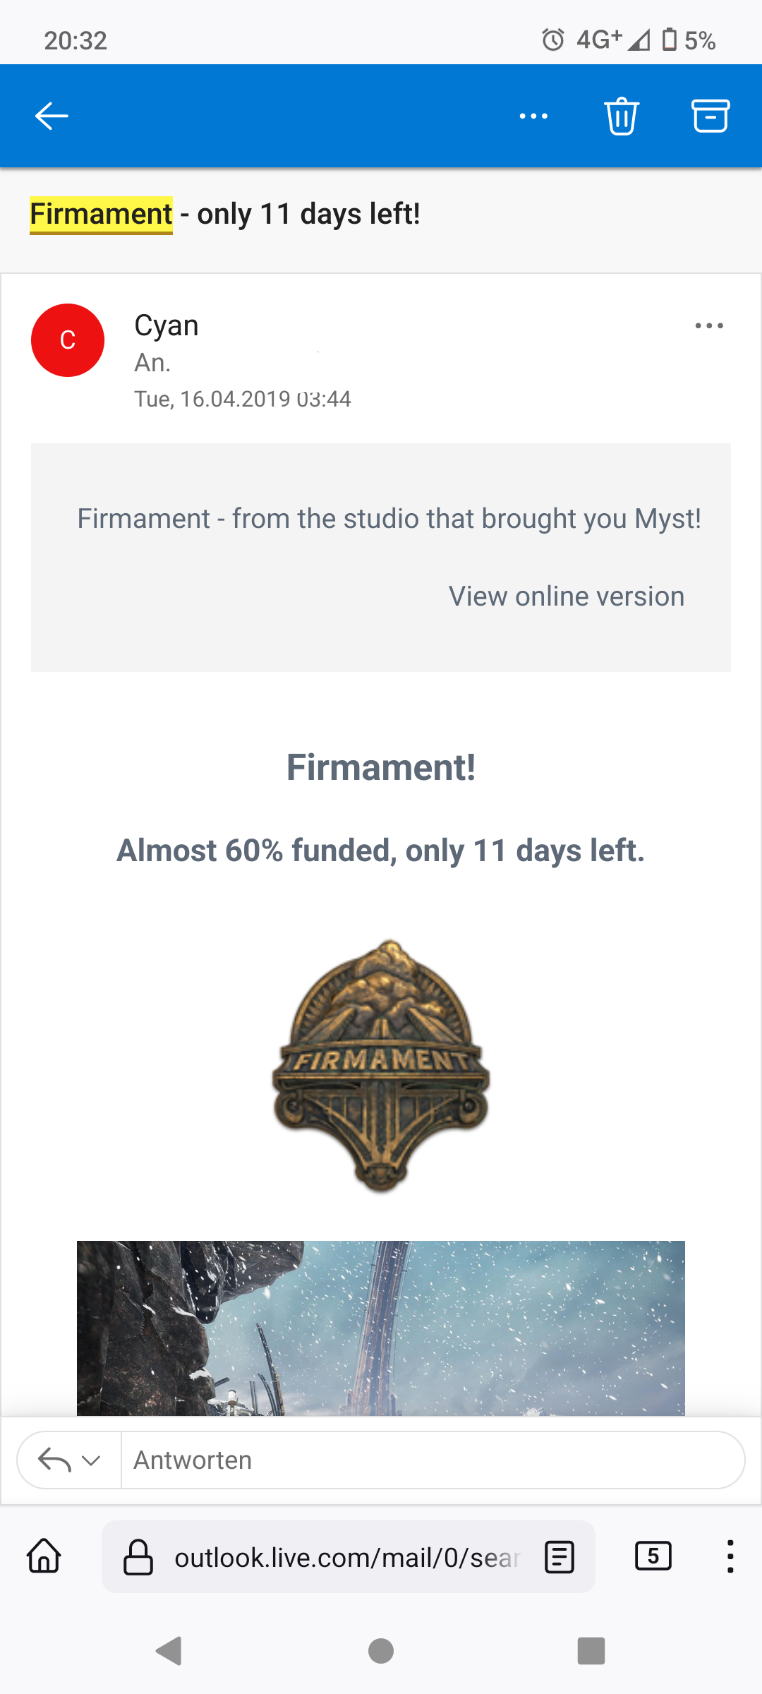Viewport: 762px width, 1694px height.
Task: Tap the outlook.live.com address bar URL
Action: tap(346, 1557)
